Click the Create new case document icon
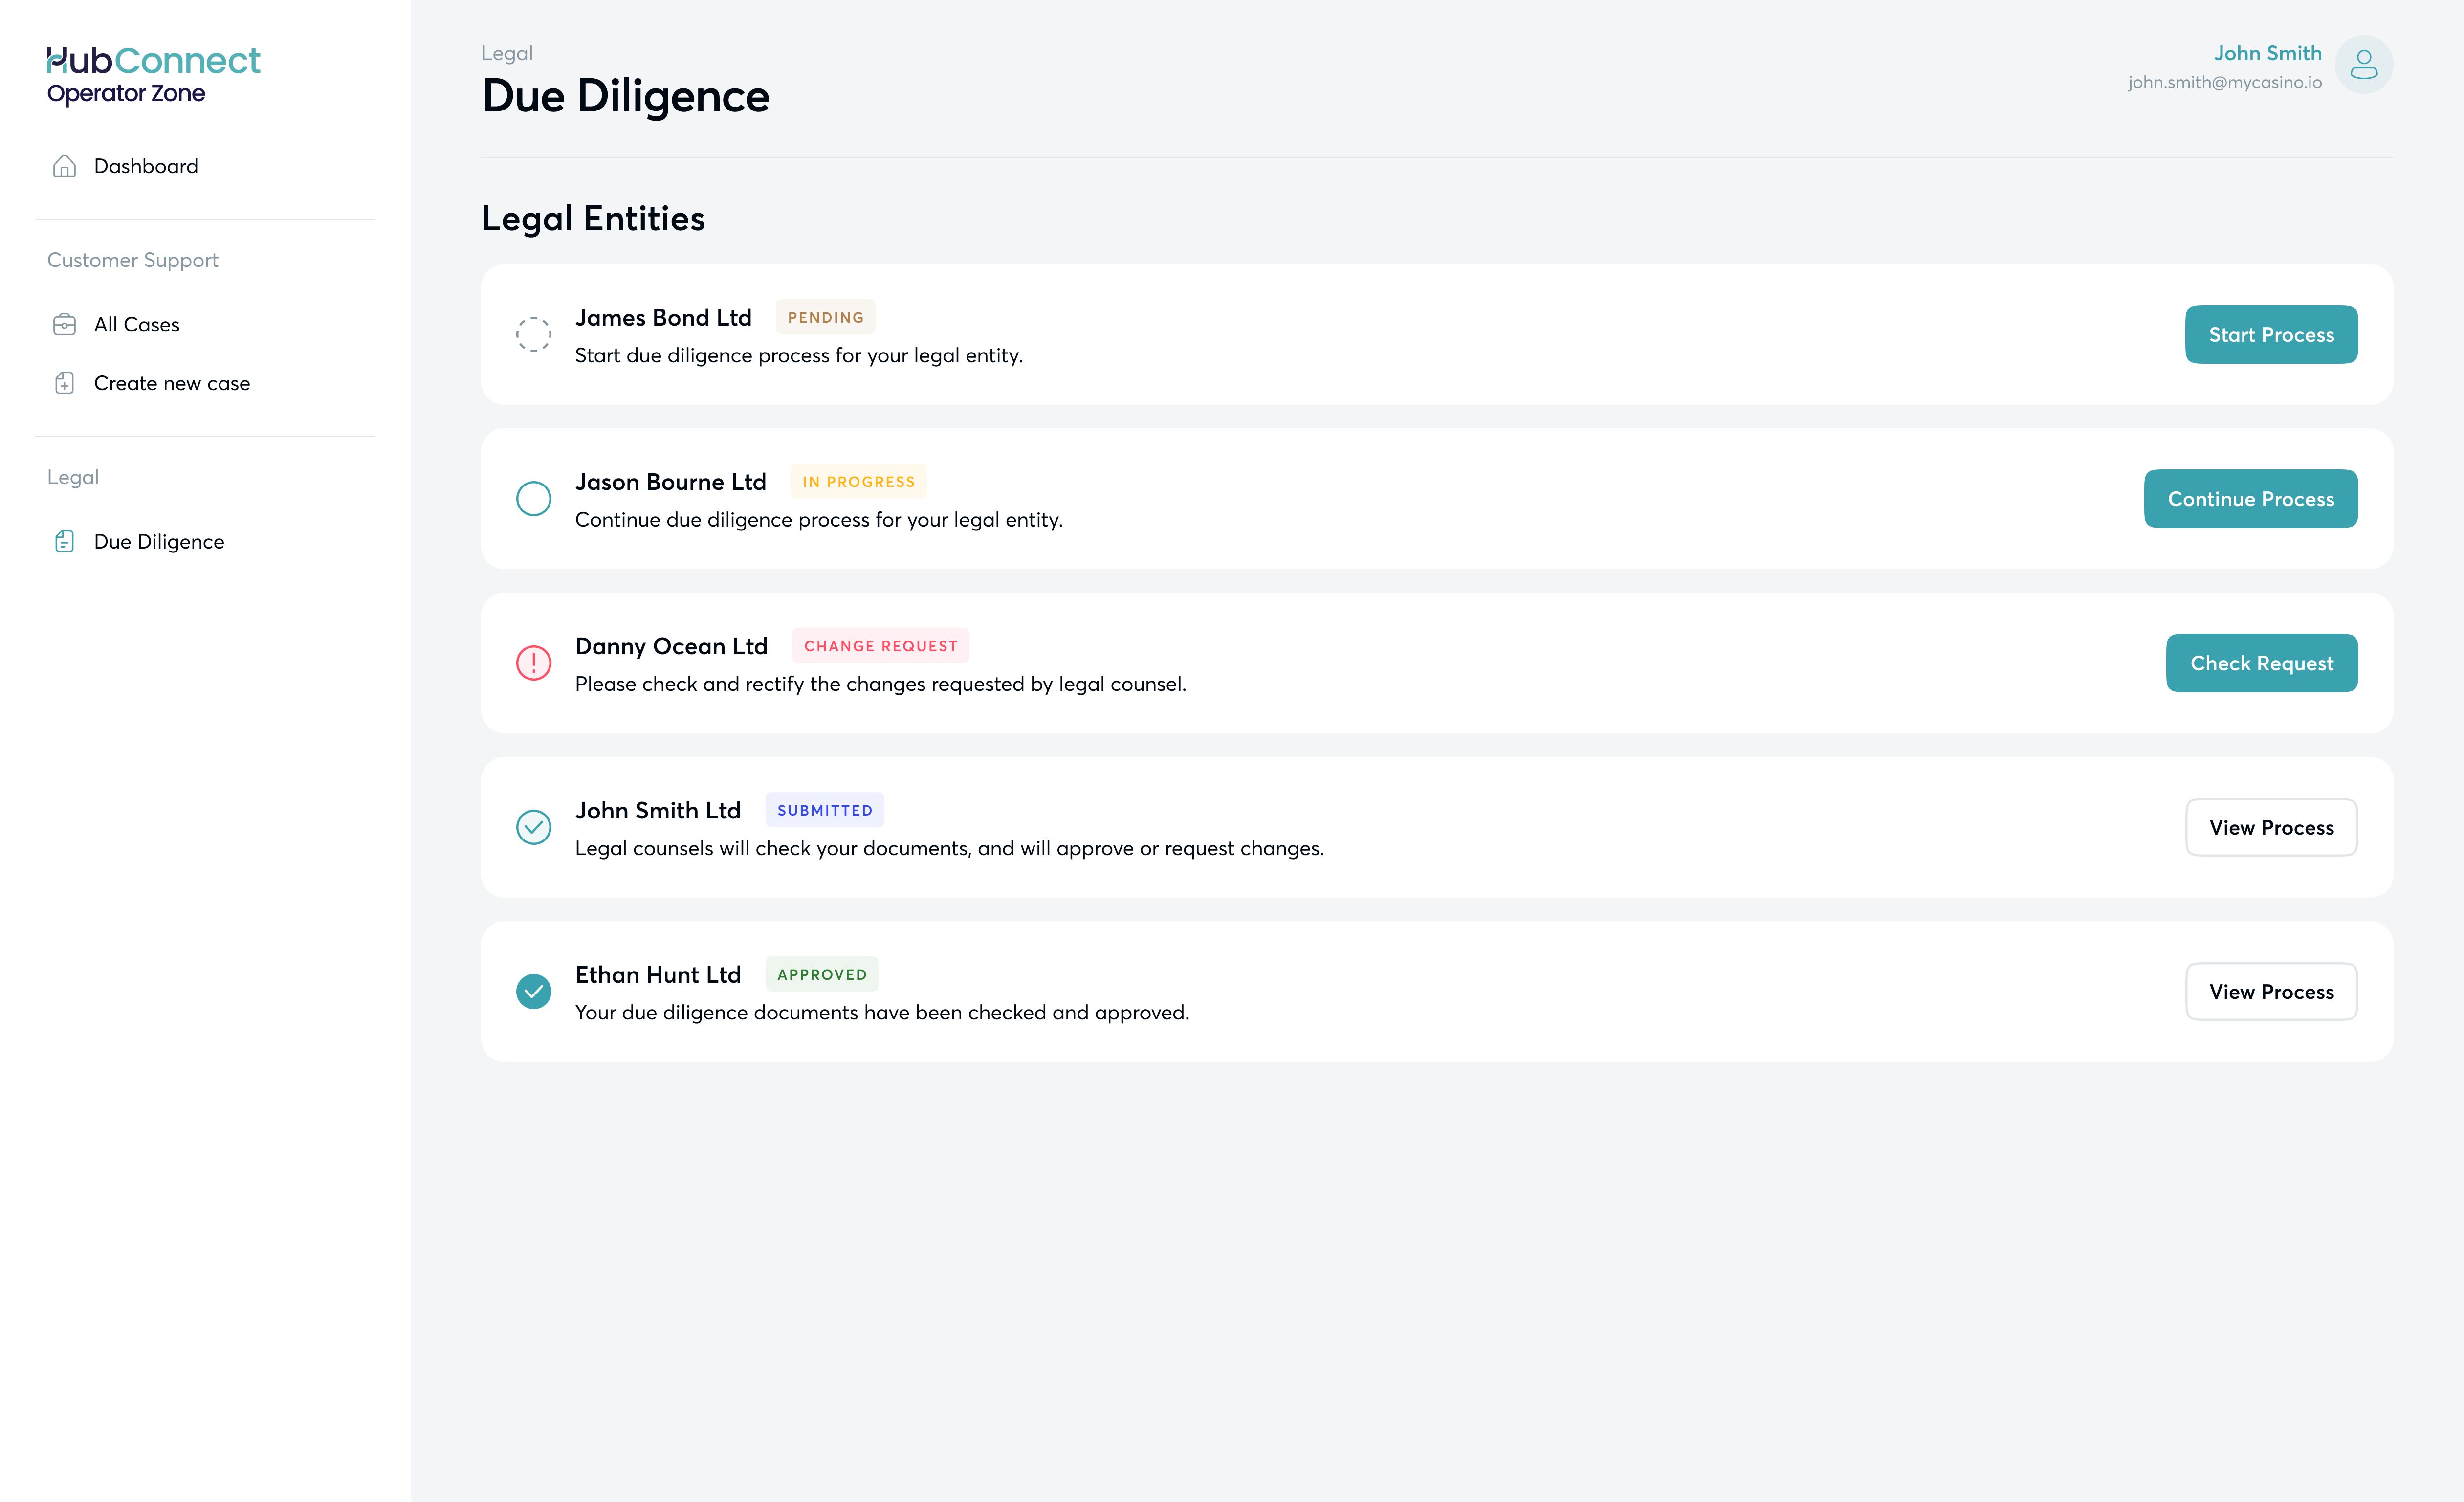 64,383
